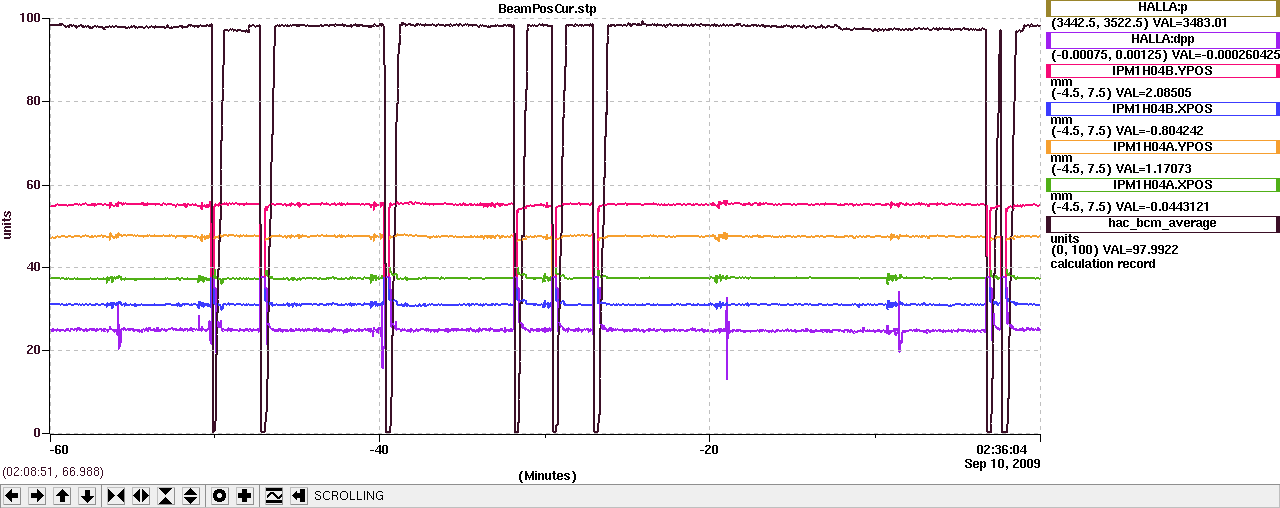Screen dimensions: 1280x508
Task: Click the plus-shaped toolbar icon
Action: 245,496
